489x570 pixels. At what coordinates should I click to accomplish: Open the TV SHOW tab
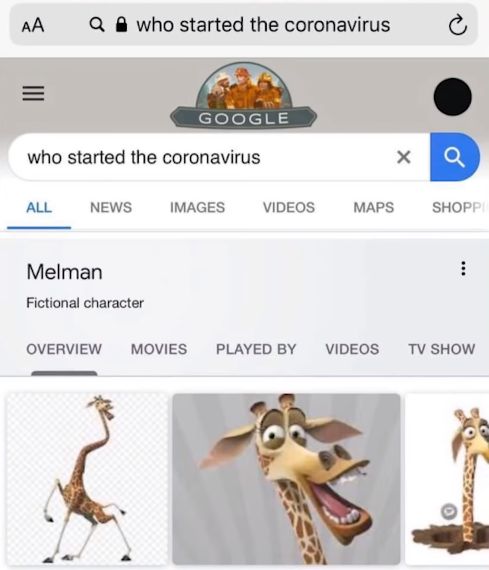pos(442,349)
